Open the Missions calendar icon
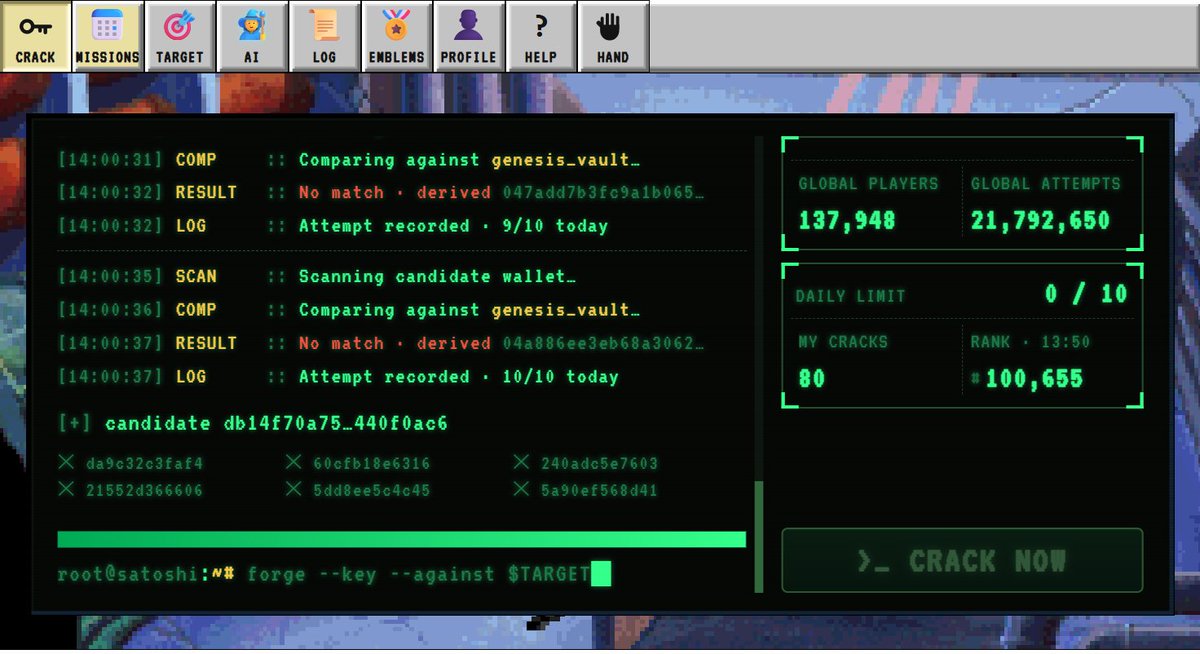This screenshot has width=1200, height=654. 107,37
